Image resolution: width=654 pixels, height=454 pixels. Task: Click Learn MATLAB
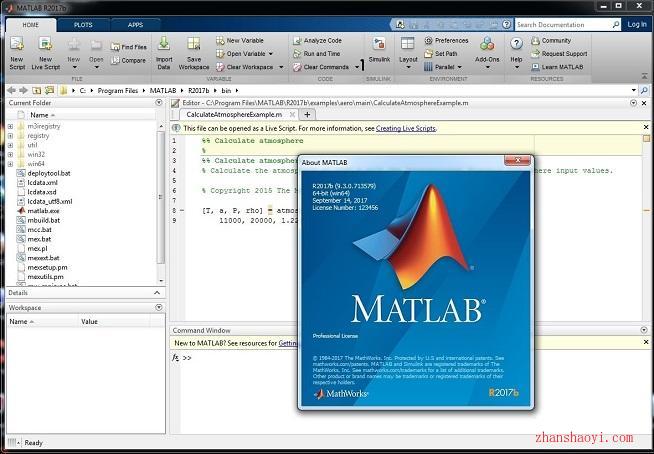click(x=557, y=67)
